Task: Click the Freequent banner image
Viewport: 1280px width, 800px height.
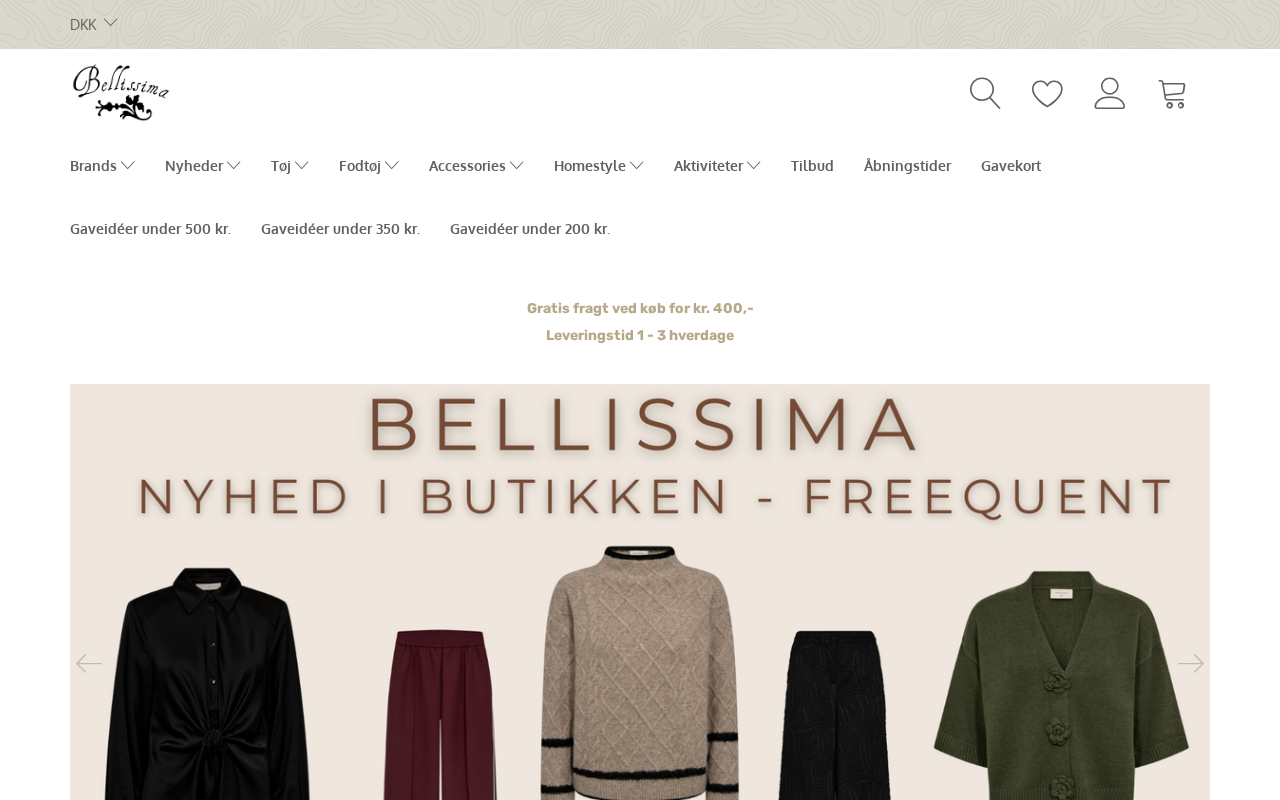Action: click(x=640, y=592)
